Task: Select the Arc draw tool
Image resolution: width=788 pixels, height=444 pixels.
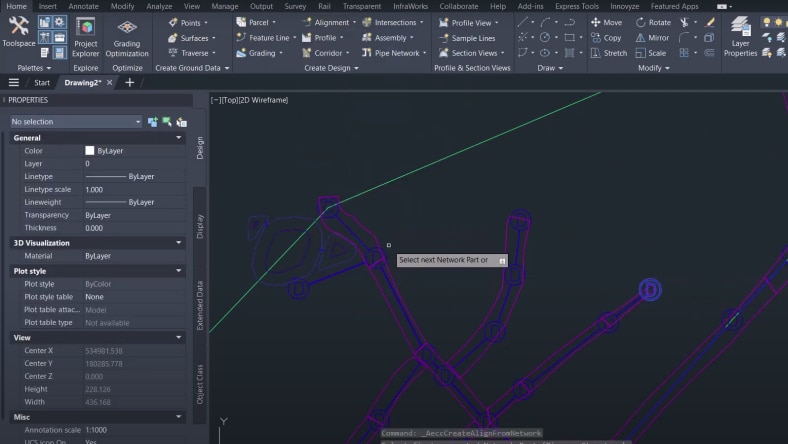Action: point(545,22)
